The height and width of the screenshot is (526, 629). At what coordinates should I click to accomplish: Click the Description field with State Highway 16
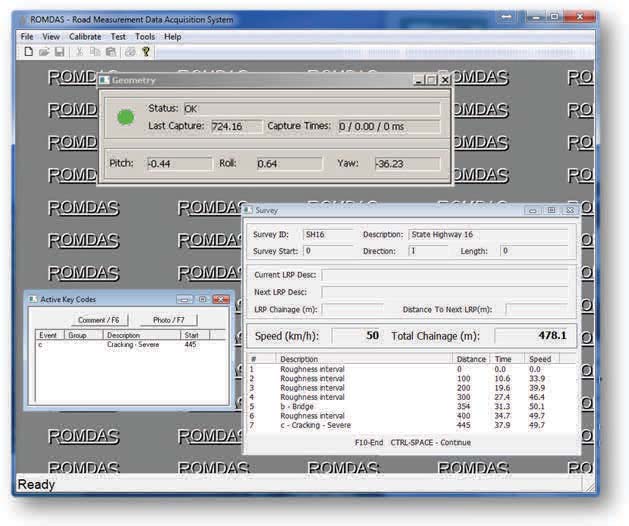click(x=488, y=234)
